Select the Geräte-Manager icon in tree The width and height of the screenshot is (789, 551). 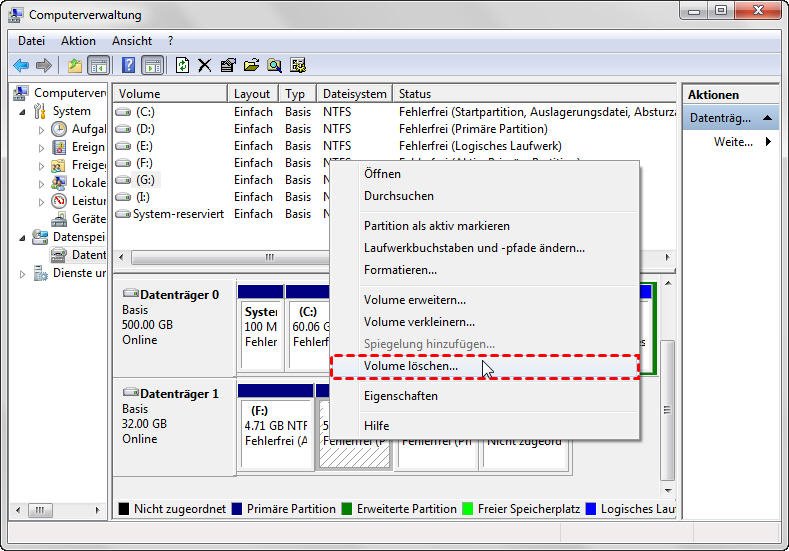click(59, 219)
